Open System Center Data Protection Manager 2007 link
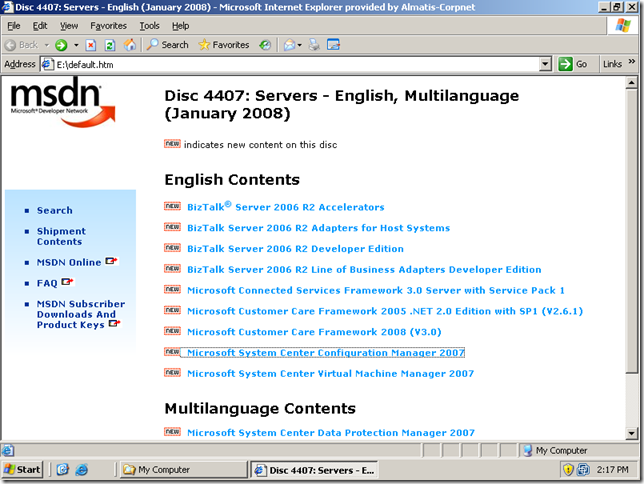Screen dimensions: 644x484 point(331,433)
